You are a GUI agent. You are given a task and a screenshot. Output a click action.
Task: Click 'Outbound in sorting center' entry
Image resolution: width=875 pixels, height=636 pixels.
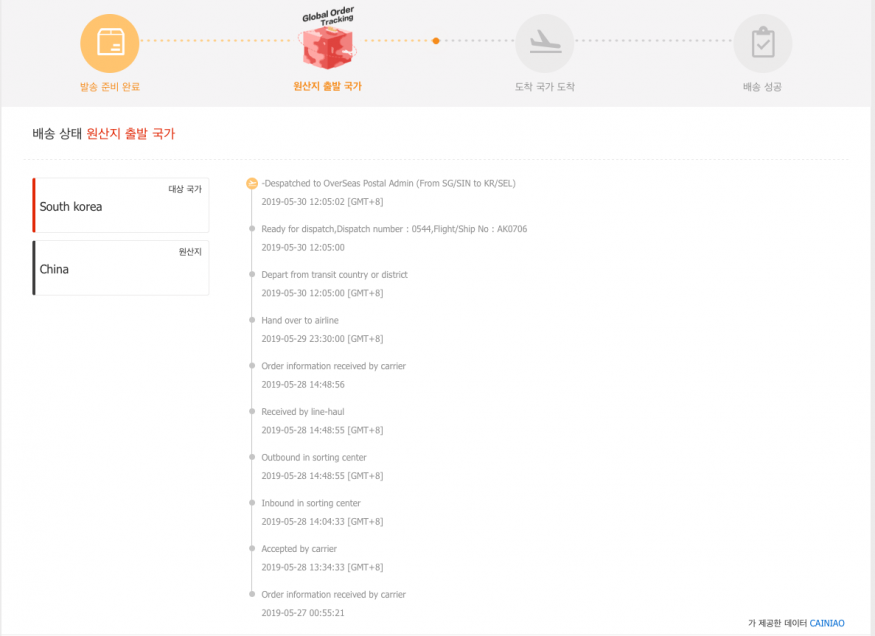coord(314,457)
